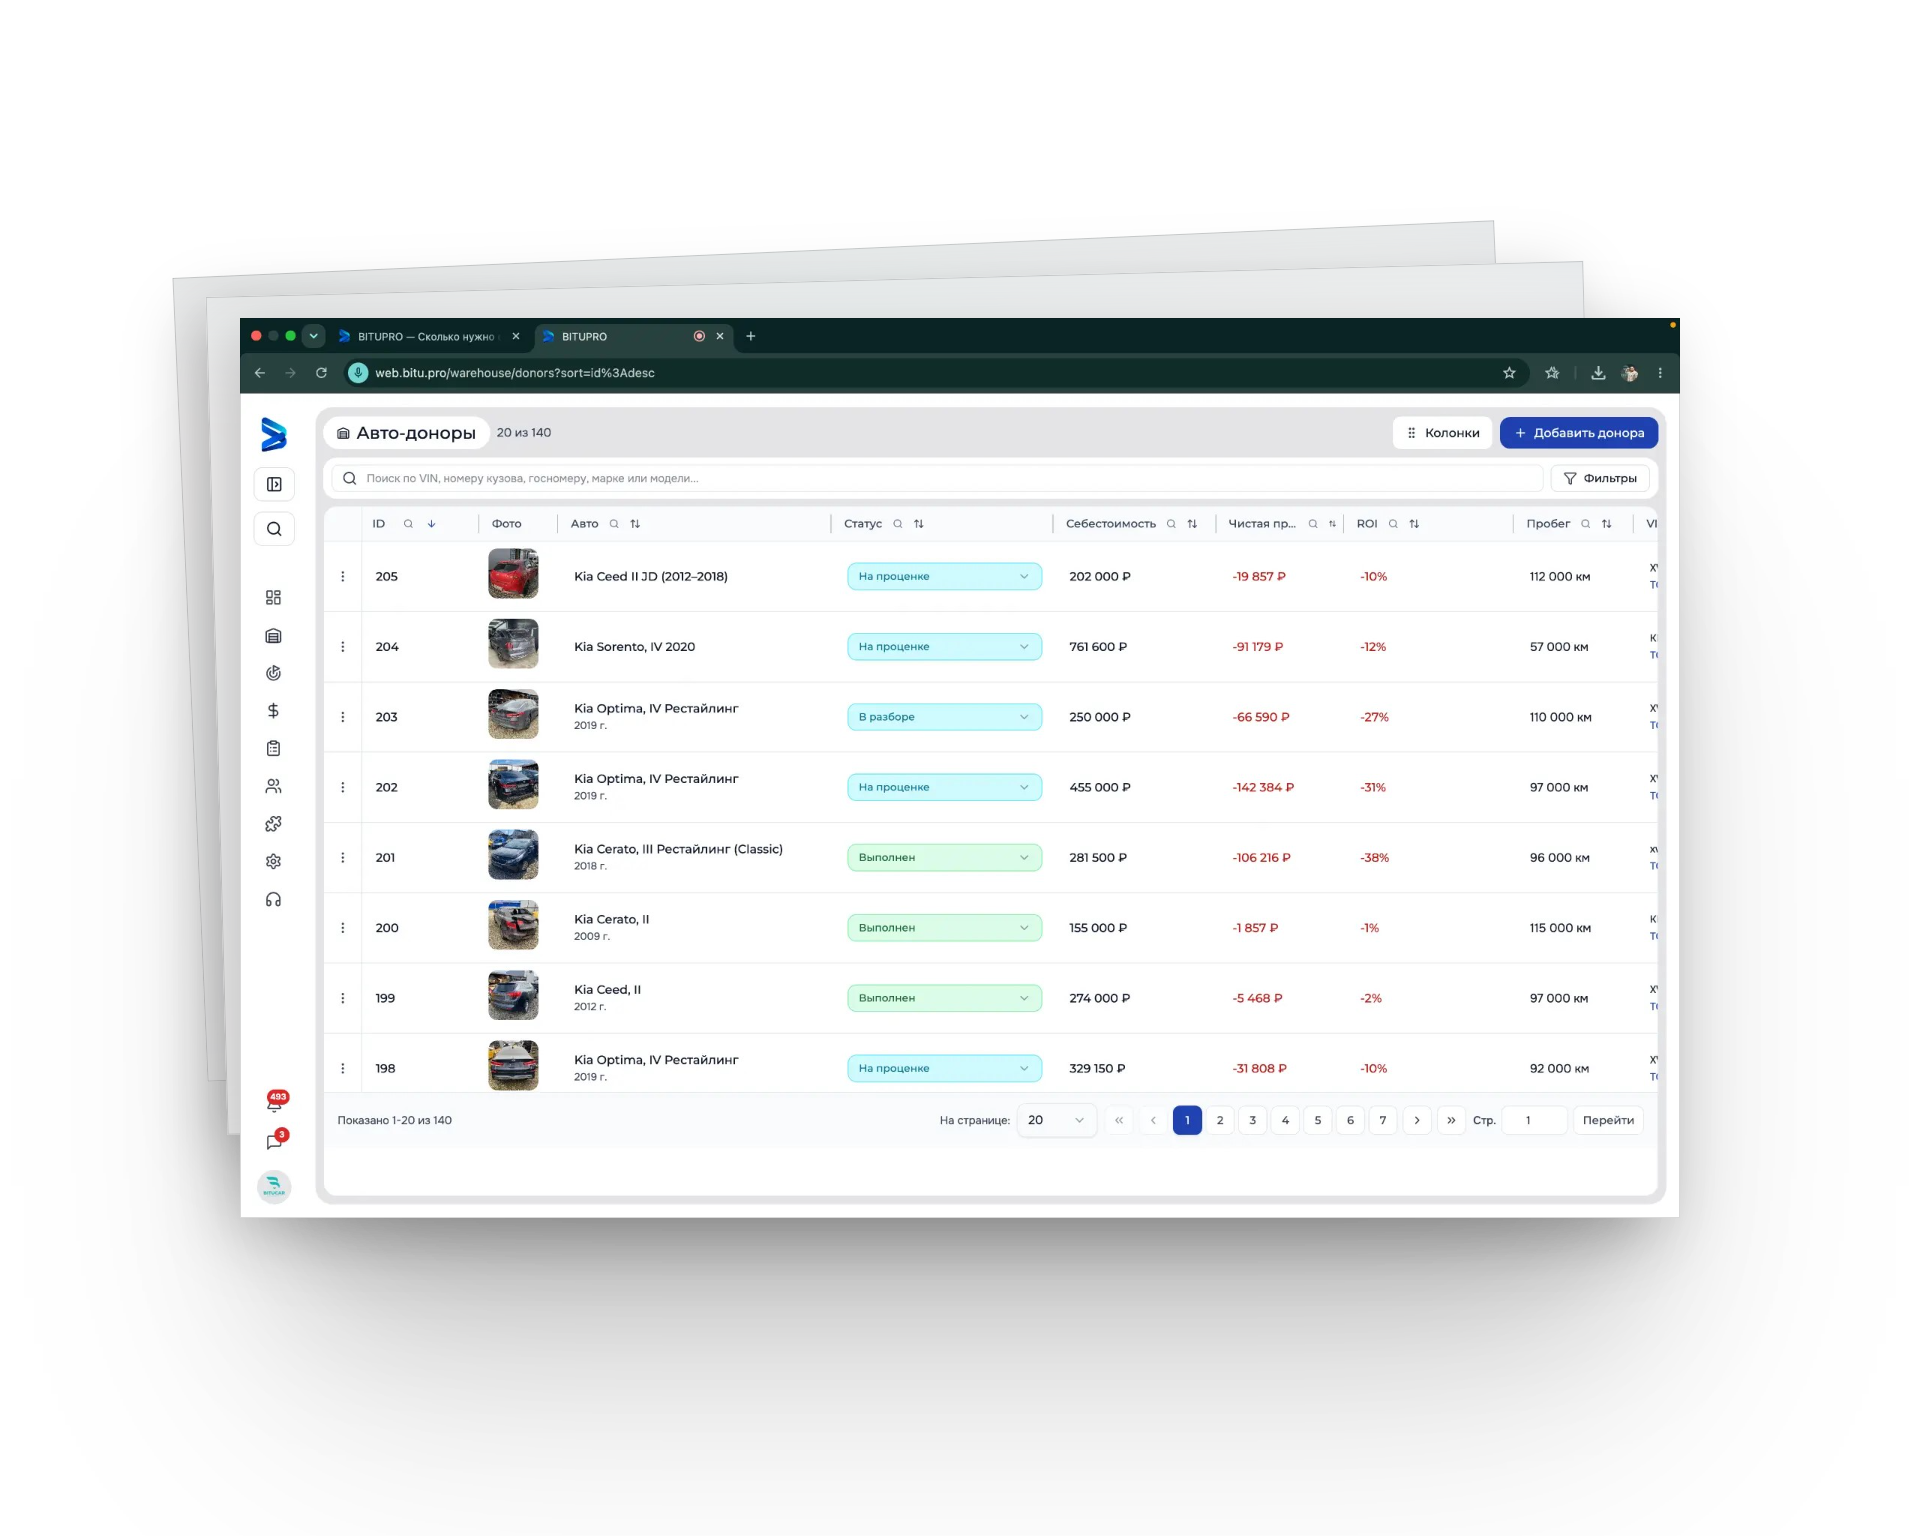Open the photo thumbnail for Kia Sorento
Screen dimensions: 1920x1536
[513, 644]
